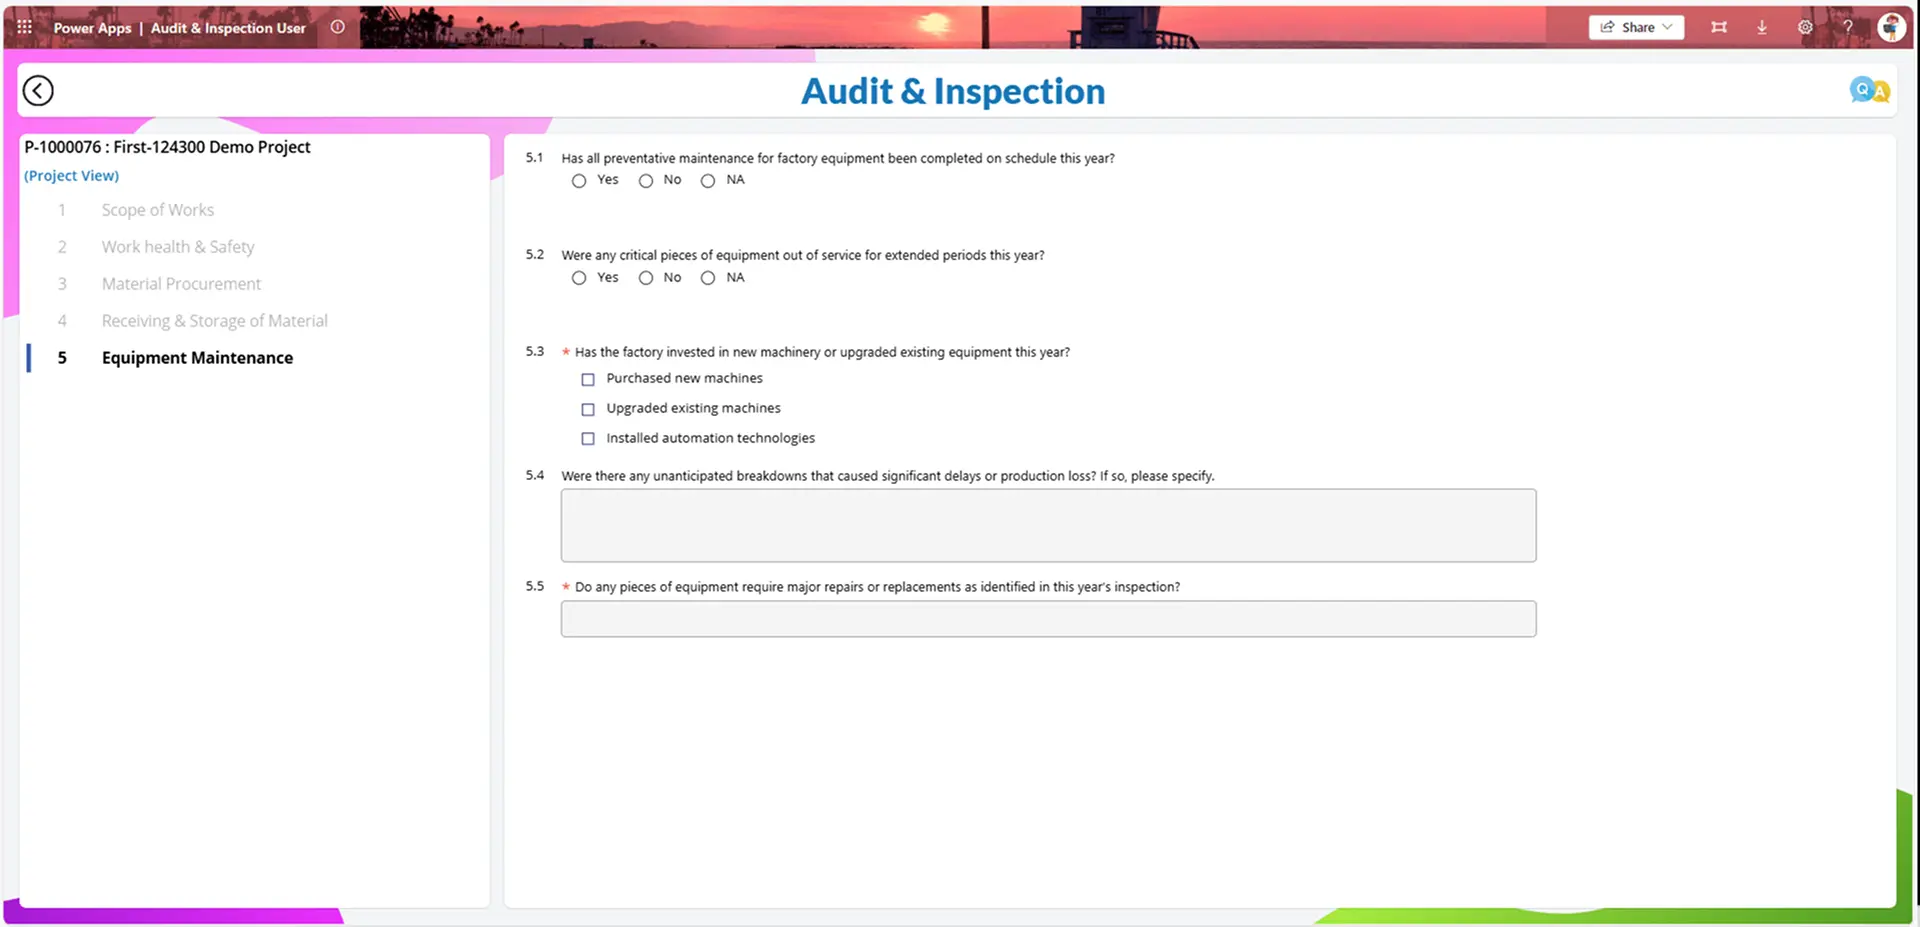Click the app info icon beside title
The image size is (1920, 927).
tap(338, 27)
